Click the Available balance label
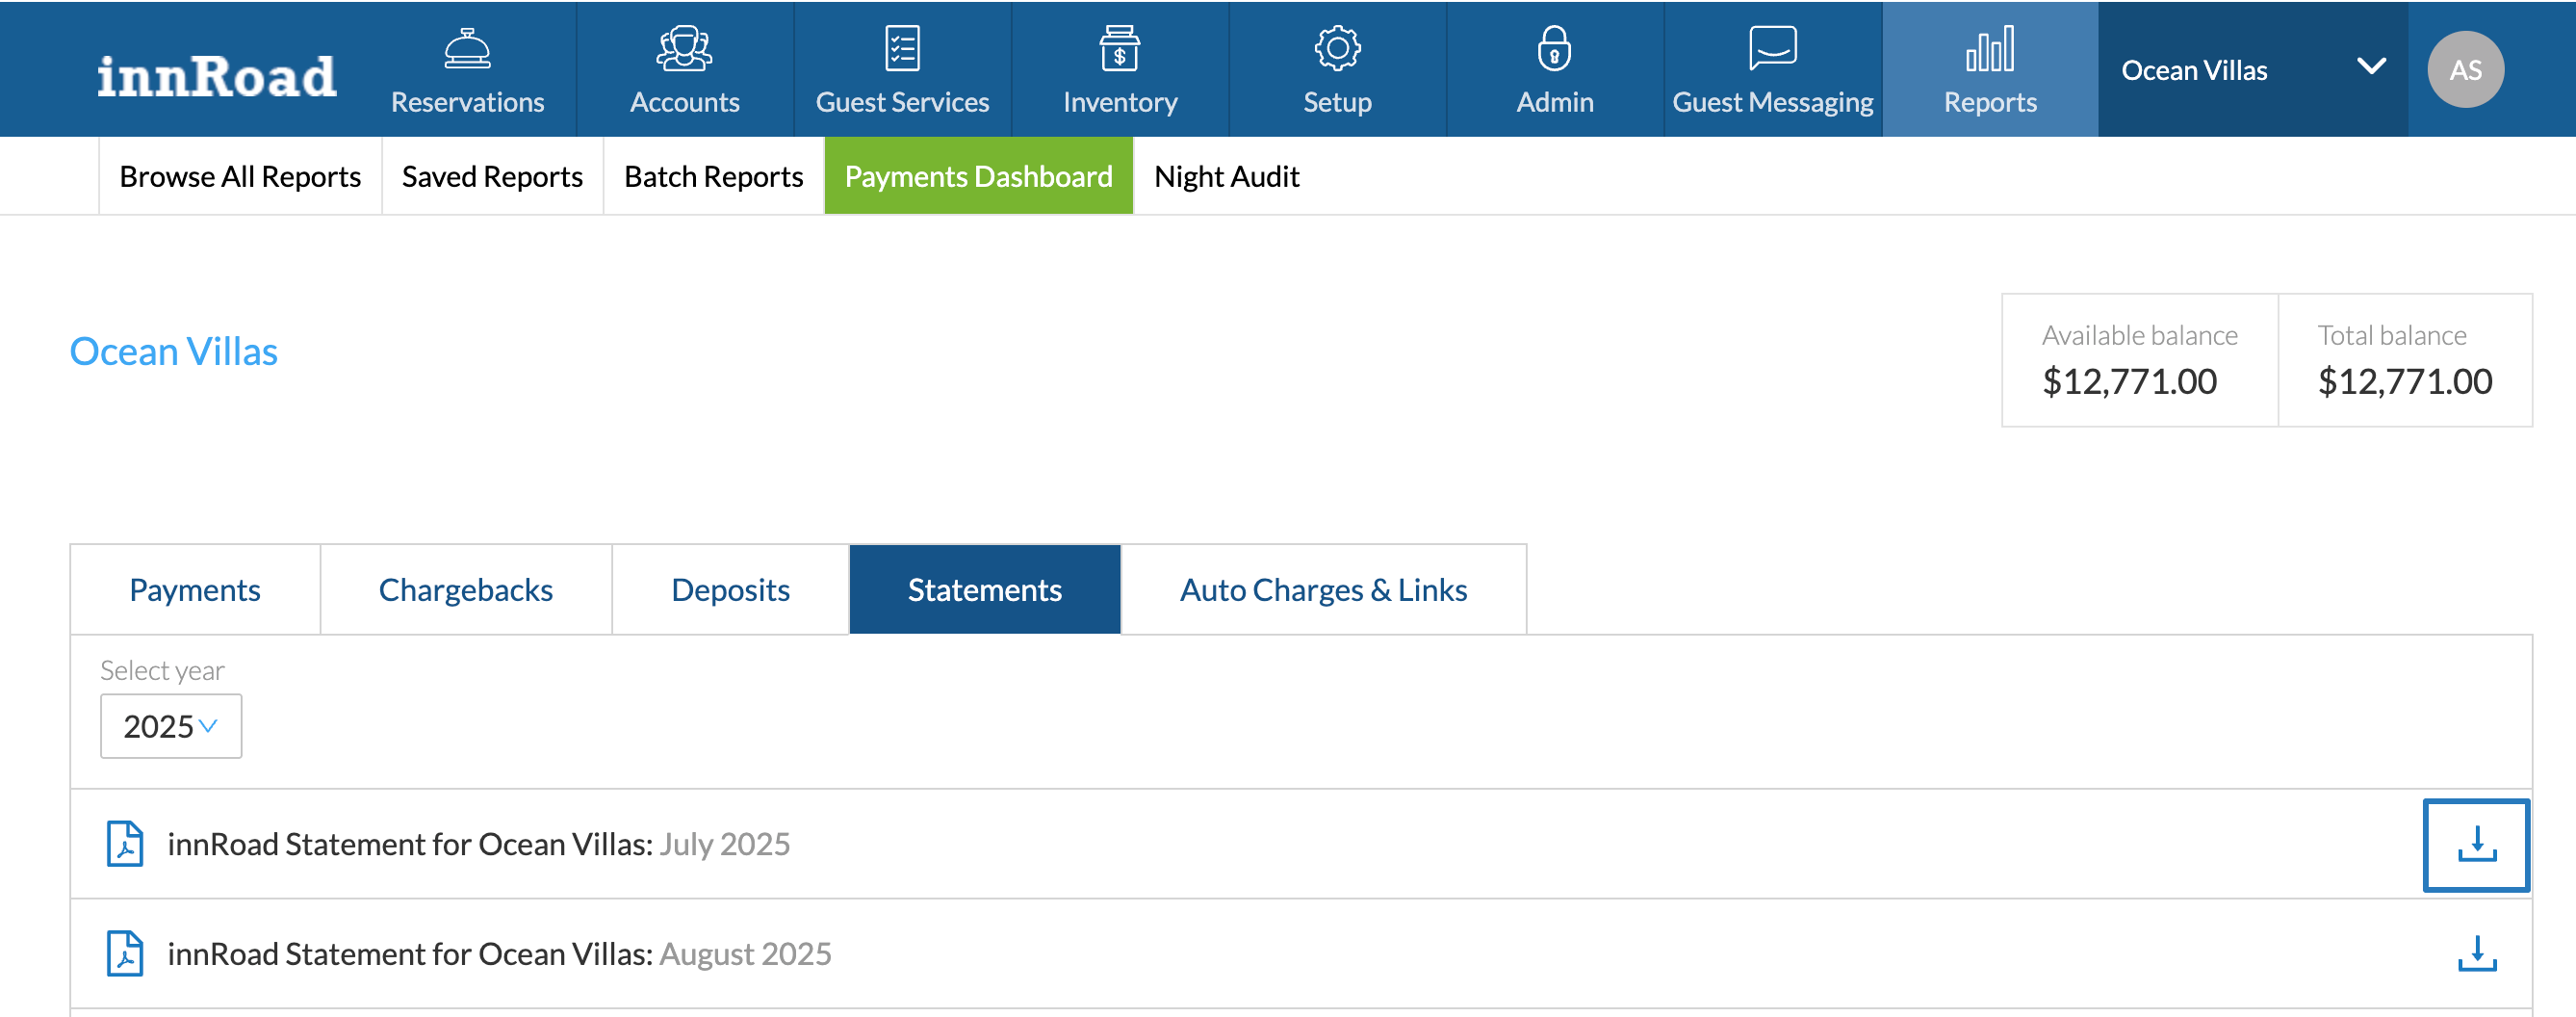Image resolution: width=2576 pixels, height=1017 pixels. 2139,335
